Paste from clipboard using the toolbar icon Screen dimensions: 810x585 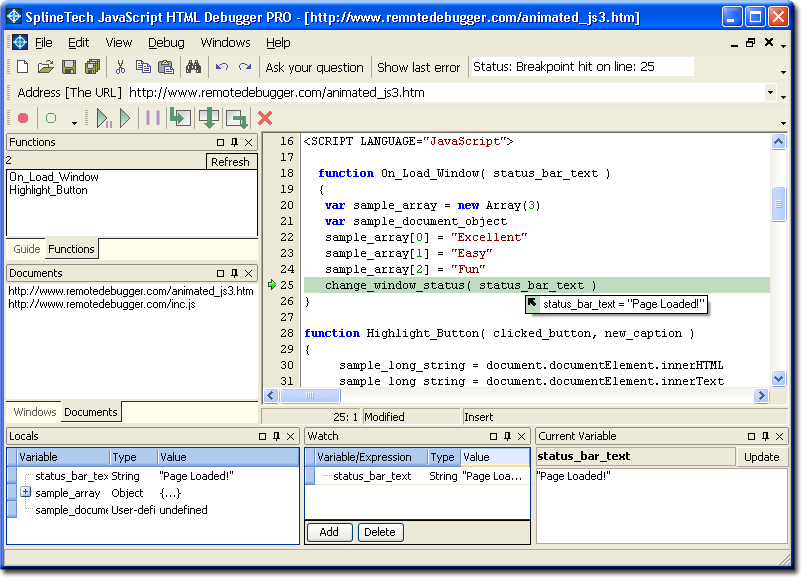pyautogui.click(x=166, y=67)
